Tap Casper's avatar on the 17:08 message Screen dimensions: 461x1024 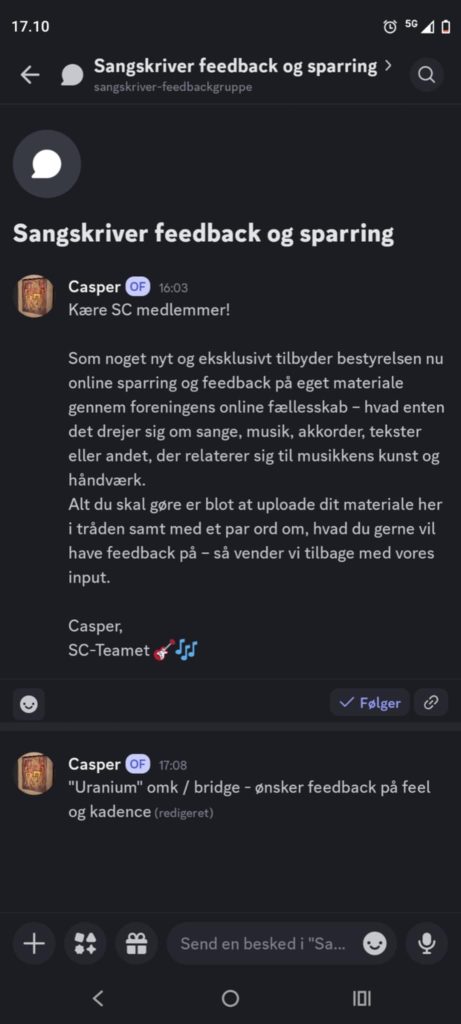coord(35,774)
